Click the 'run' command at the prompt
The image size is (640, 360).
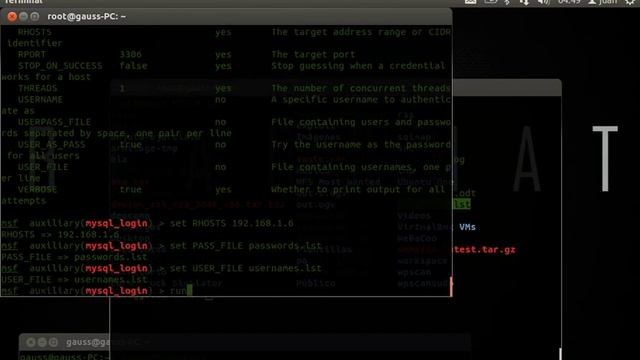(178, 291)
